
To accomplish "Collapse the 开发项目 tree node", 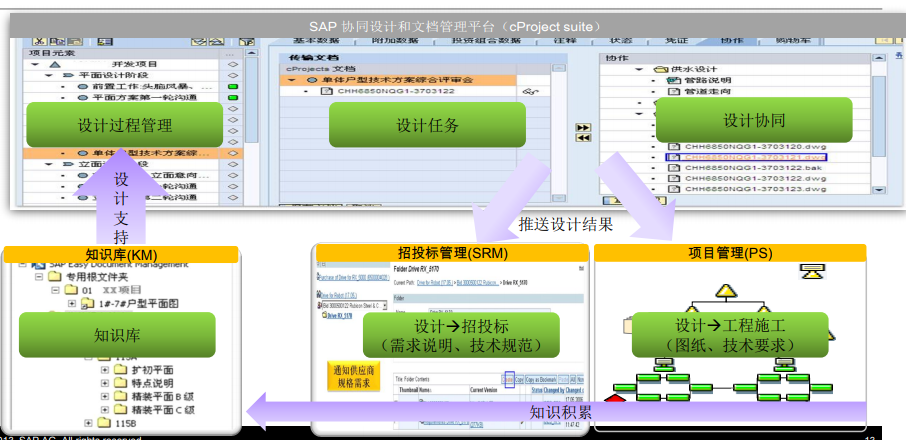I will pyautogui.click(x=35, y=64).
